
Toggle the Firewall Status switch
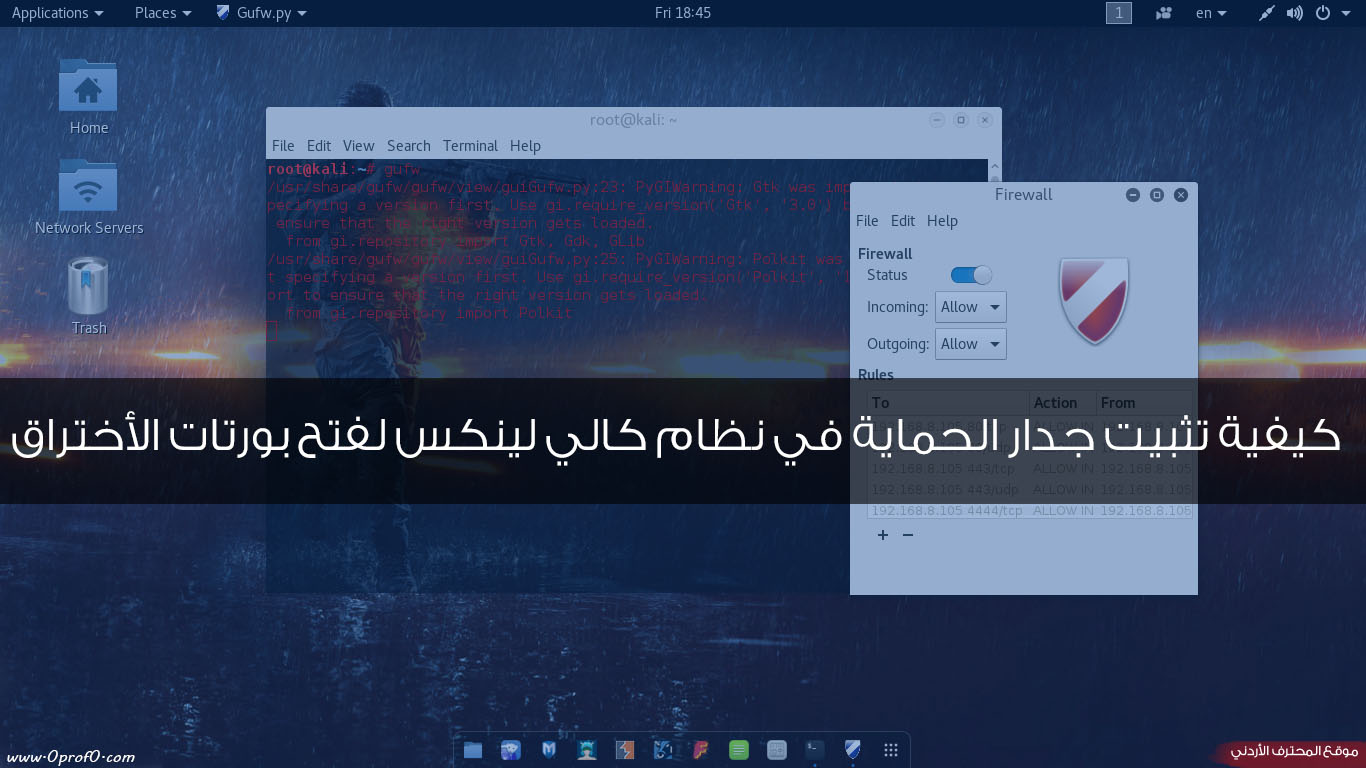click(x=971, y=275)
